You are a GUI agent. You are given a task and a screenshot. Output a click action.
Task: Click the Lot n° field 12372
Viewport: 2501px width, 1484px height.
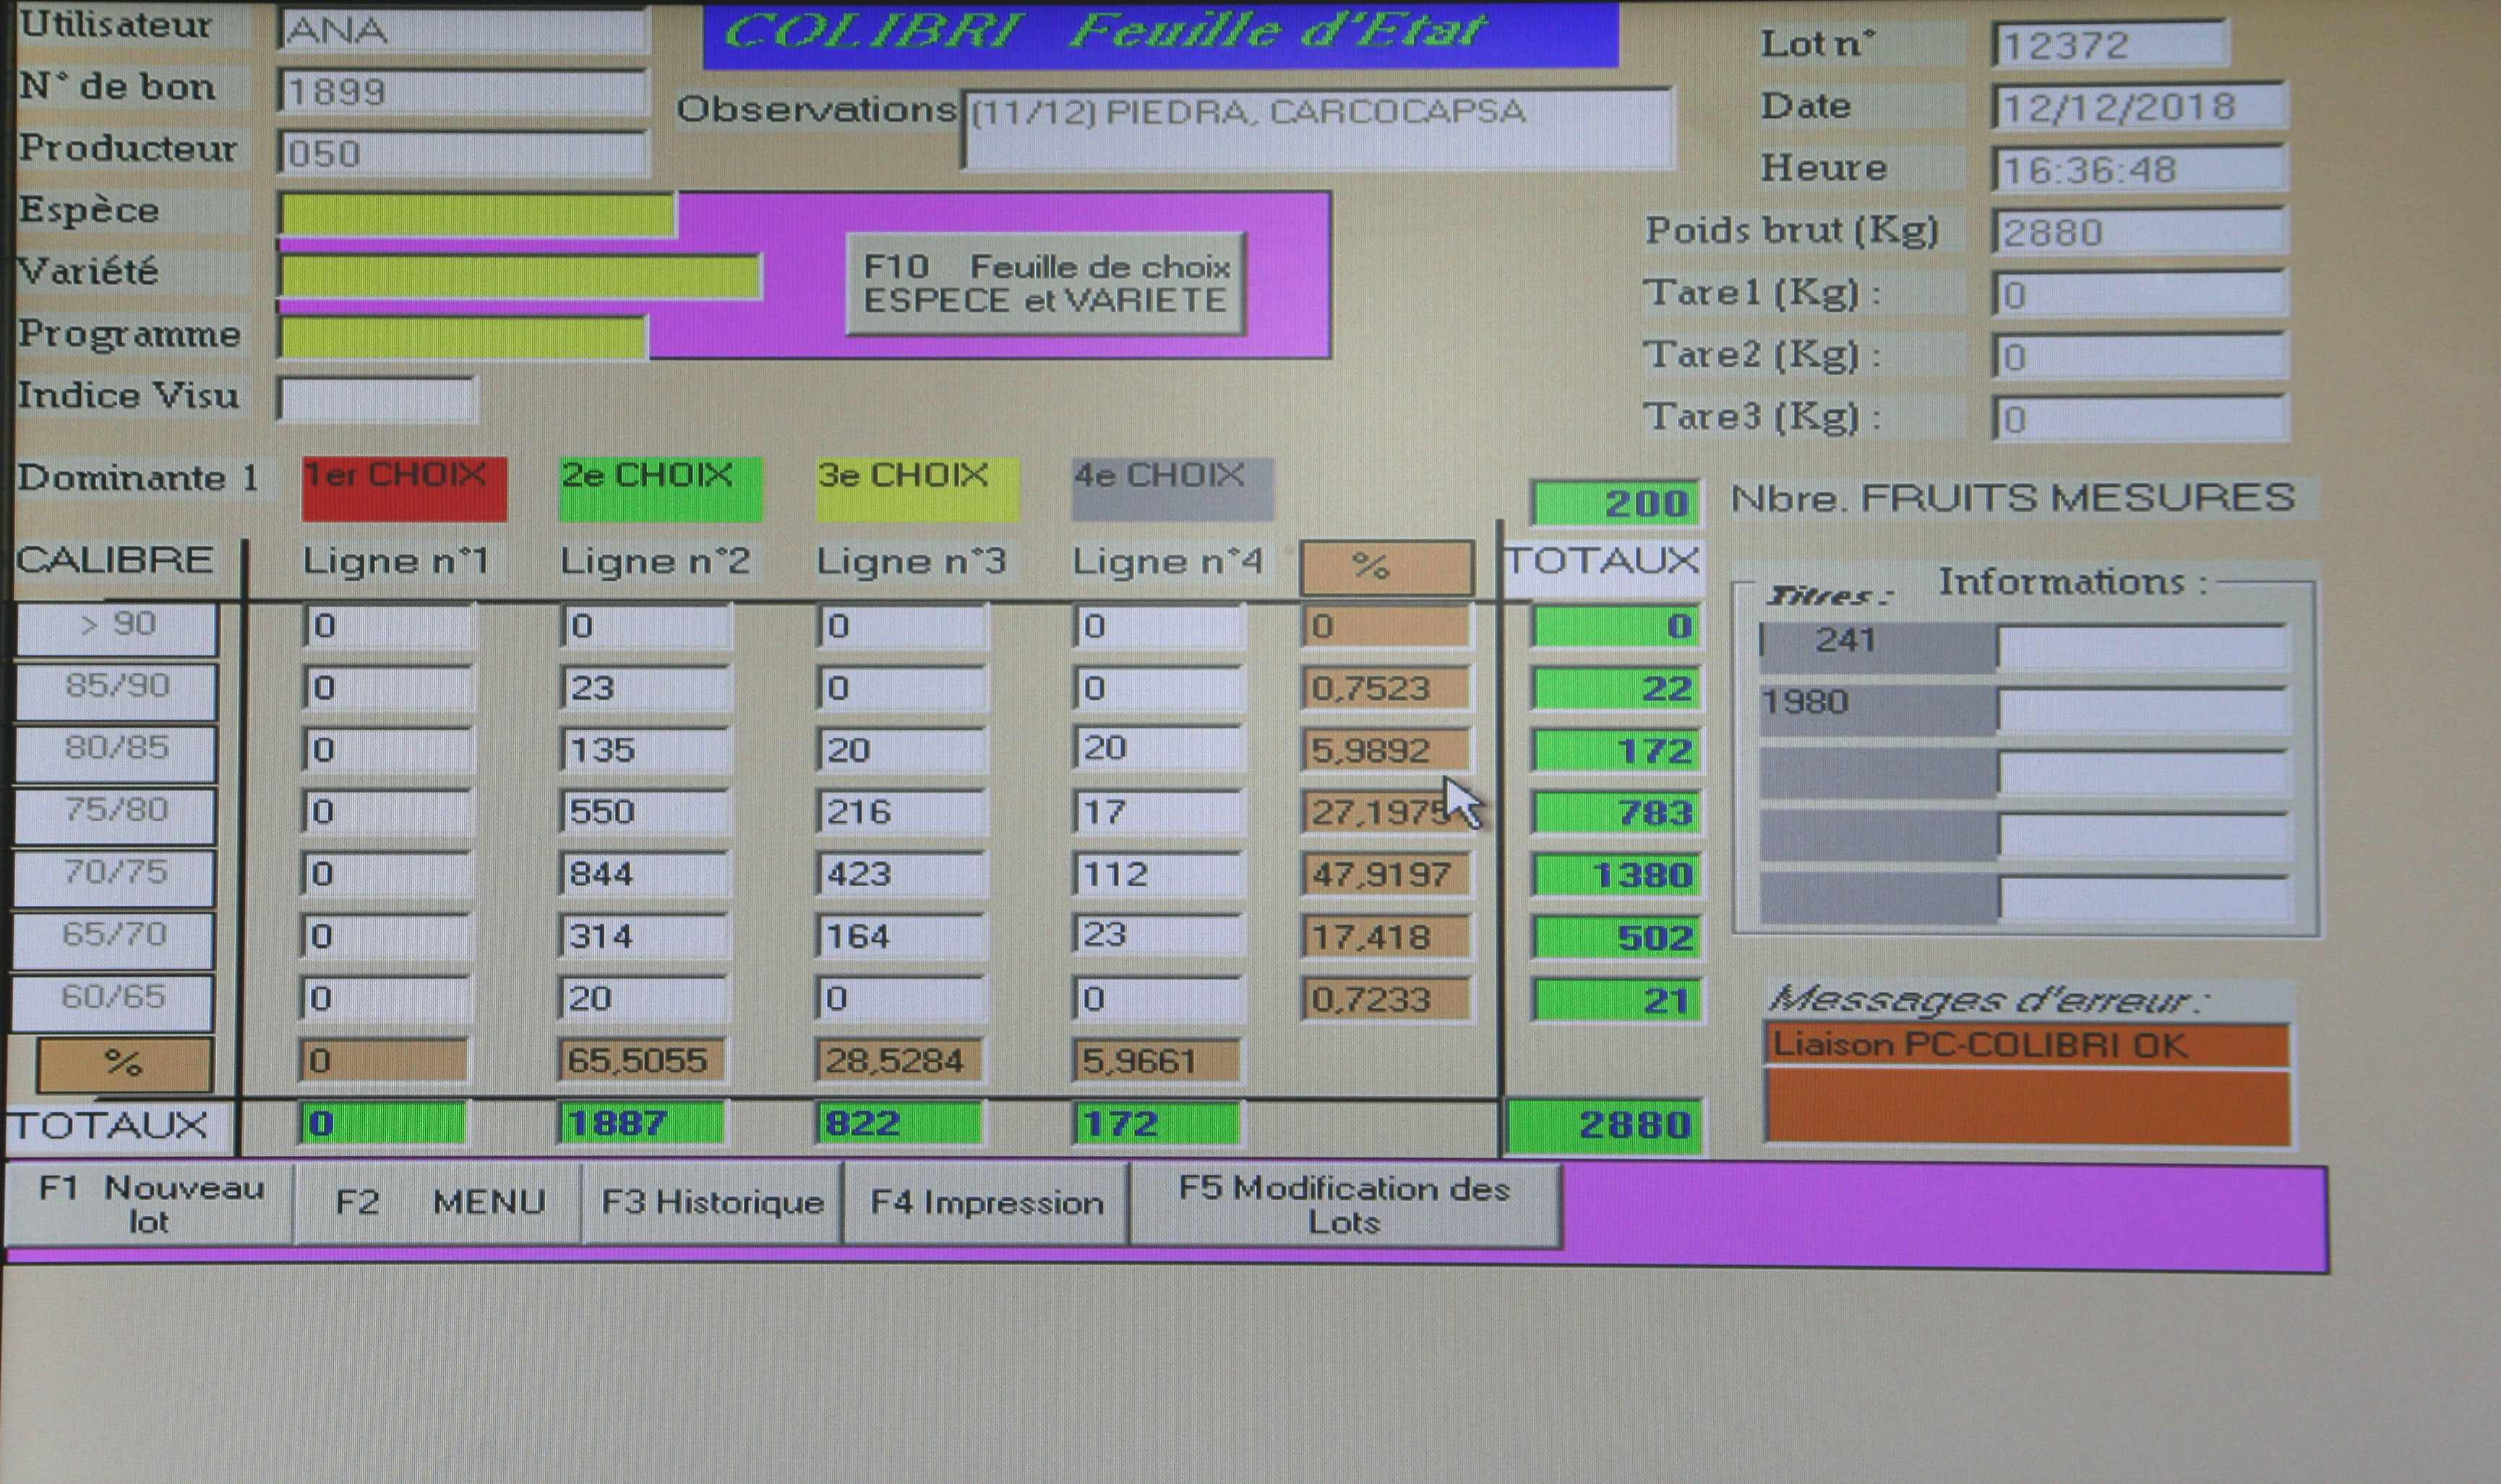click(x=2111, y=45)
